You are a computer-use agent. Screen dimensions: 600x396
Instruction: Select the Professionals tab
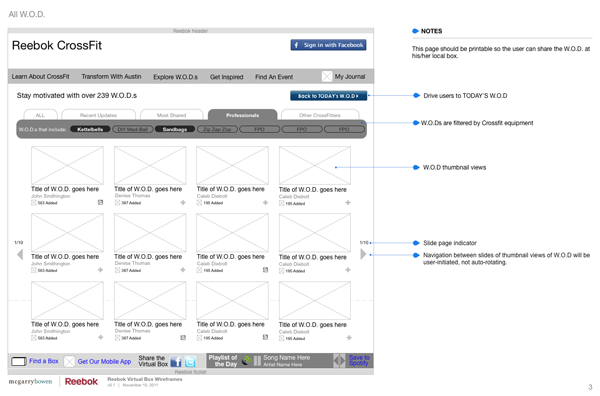click(x=242, y=115)
